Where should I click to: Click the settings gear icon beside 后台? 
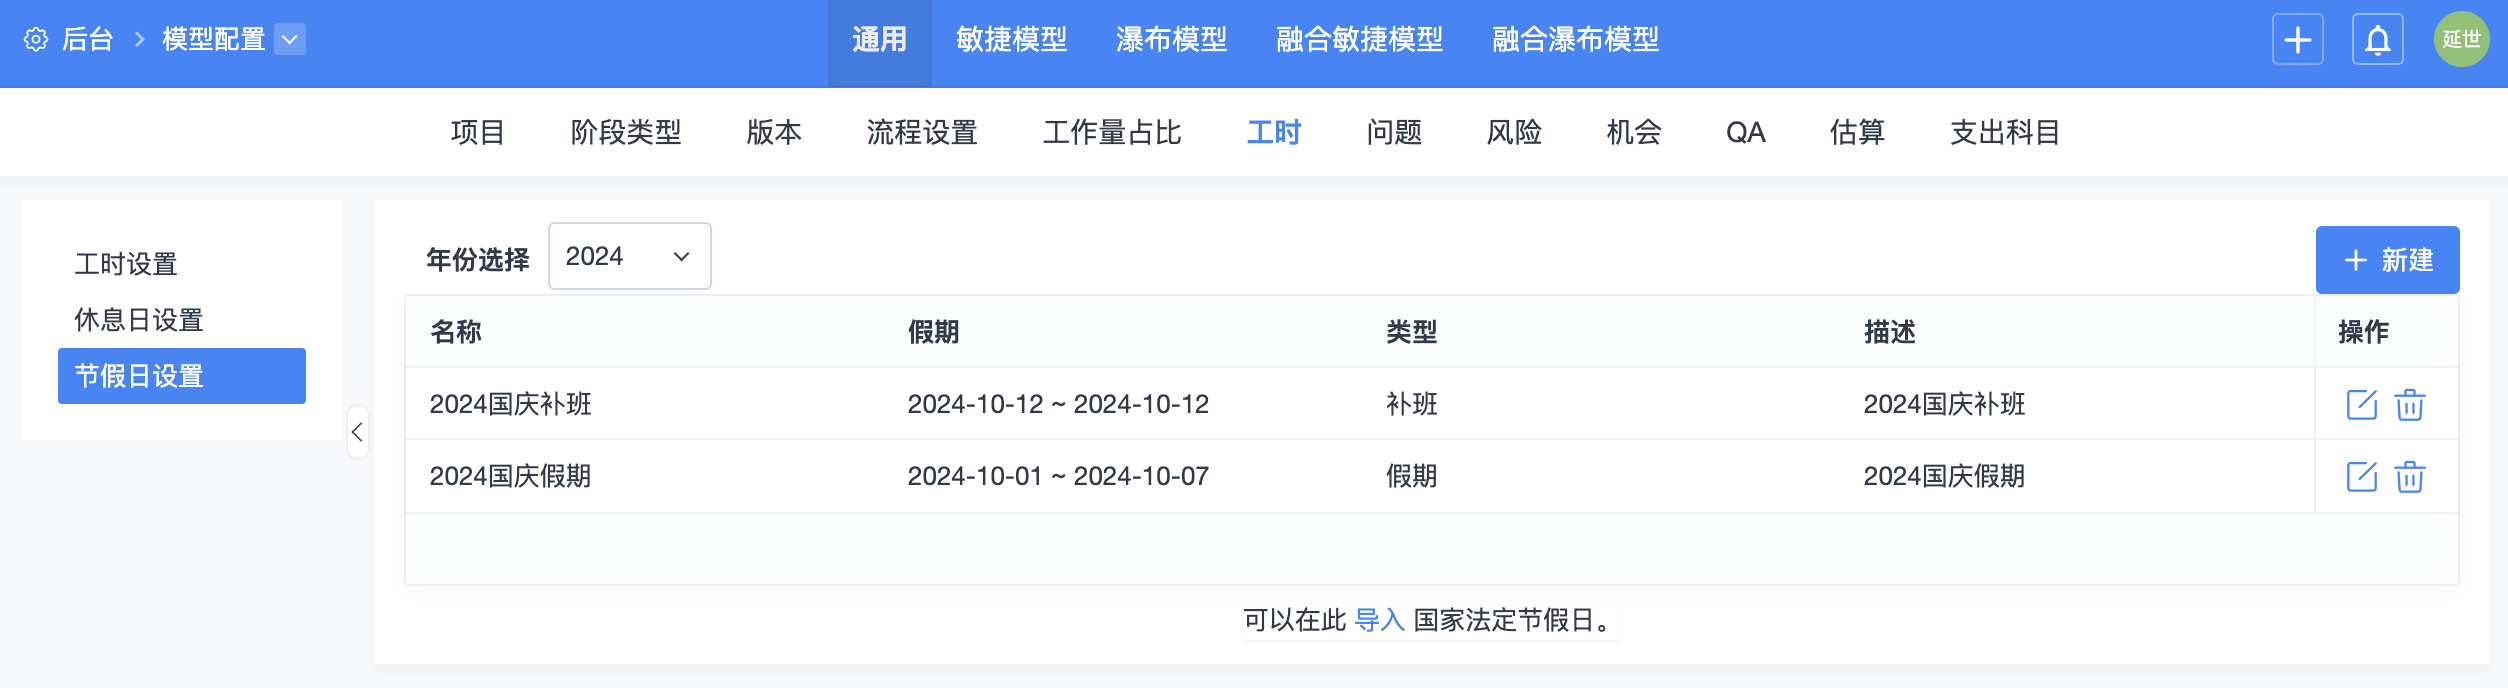click(36, 40)
